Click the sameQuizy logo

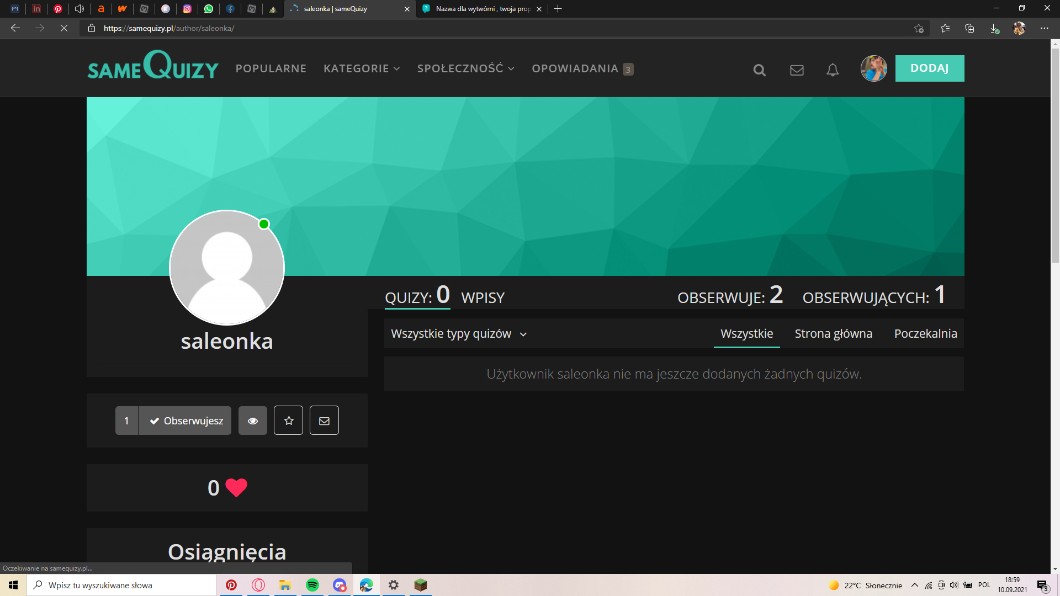click(x=152, y=68)
